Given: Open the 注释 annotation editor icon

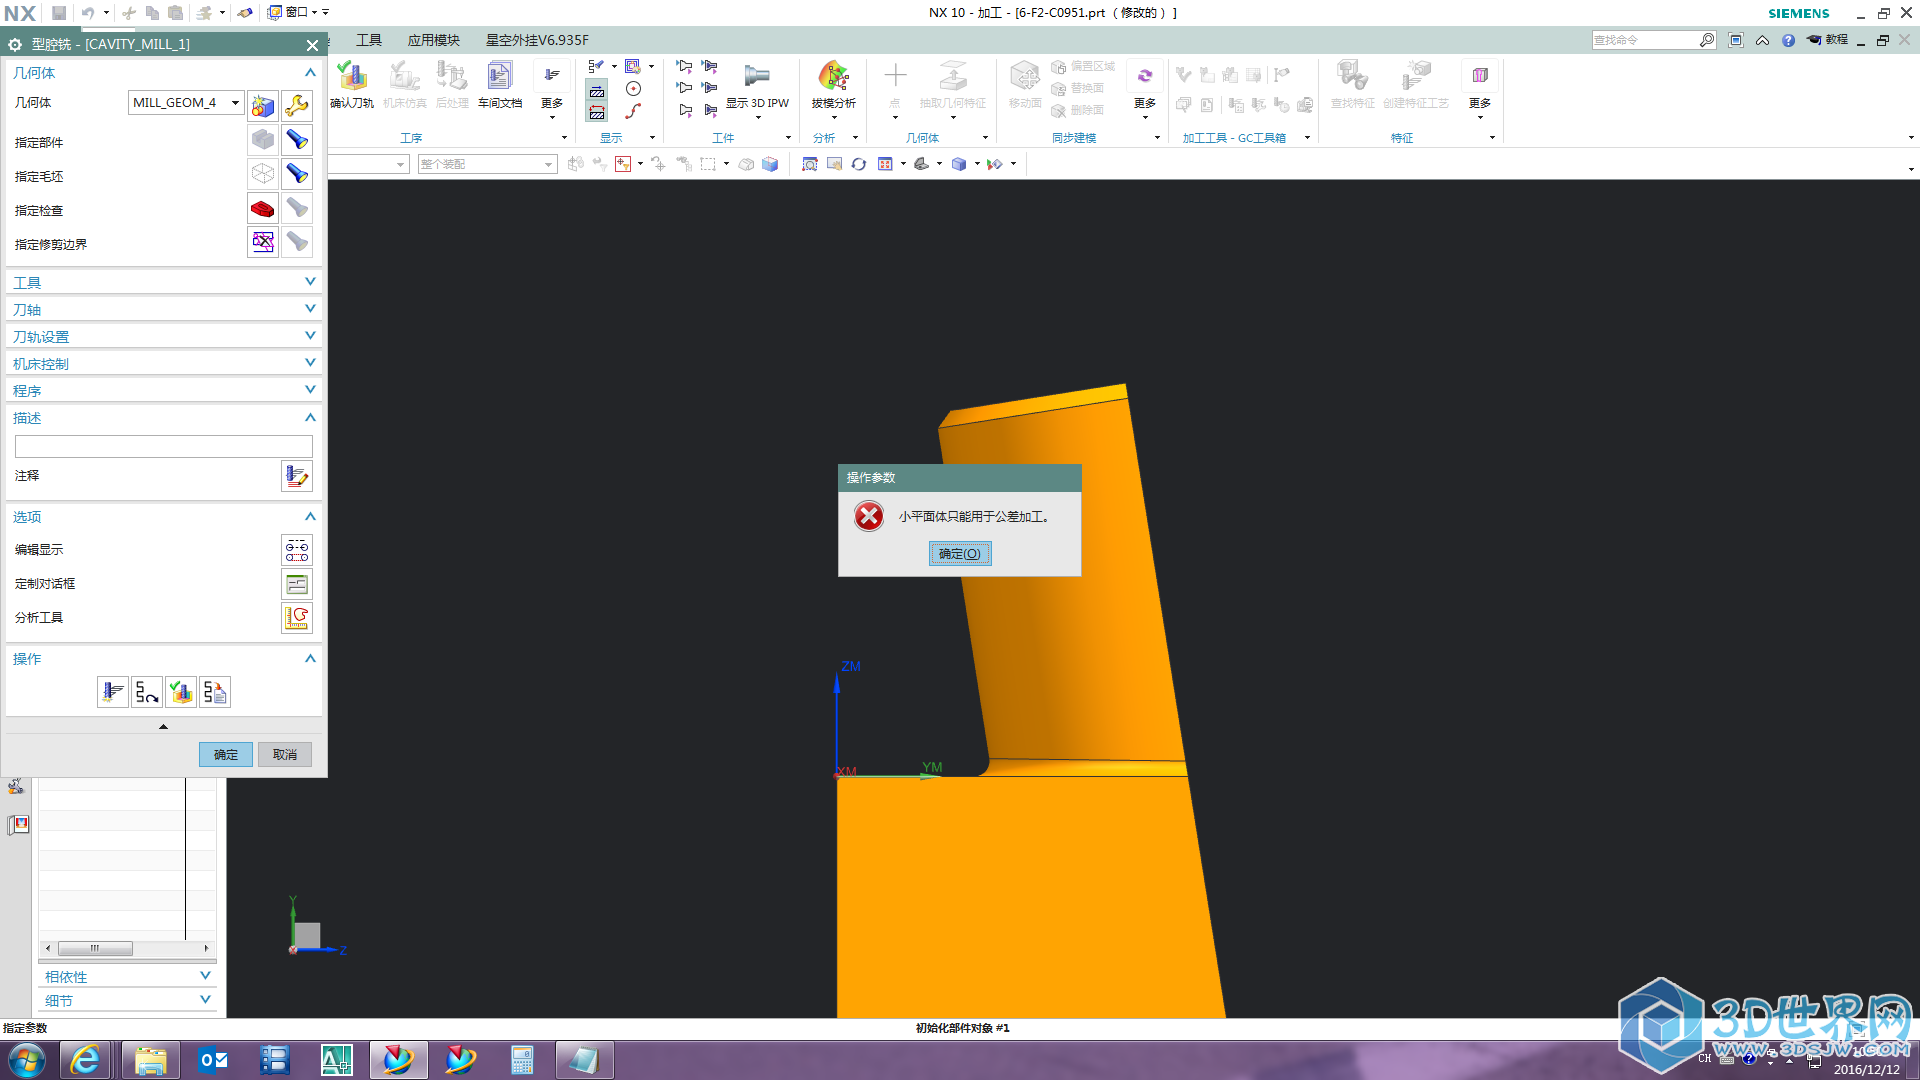Looking at the screenshot, I should click(297, 476).
